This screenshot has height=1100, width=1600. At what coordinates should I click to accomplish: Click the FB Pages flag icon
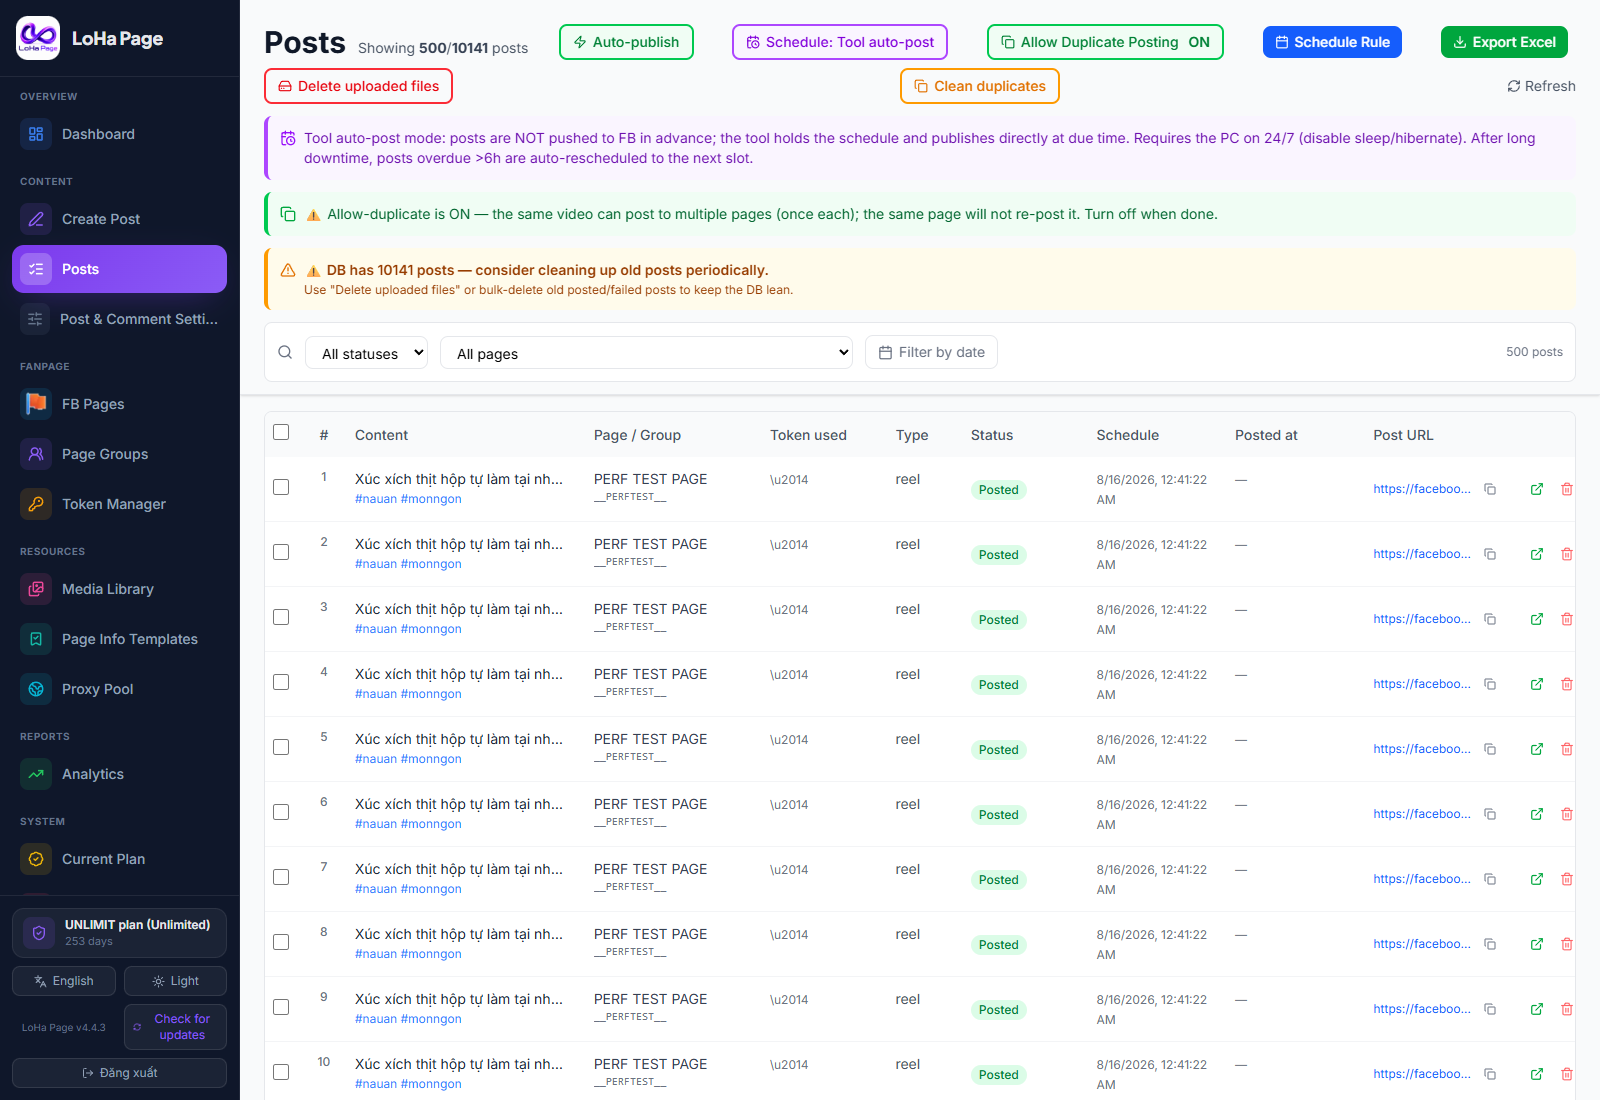click(36, 404)
